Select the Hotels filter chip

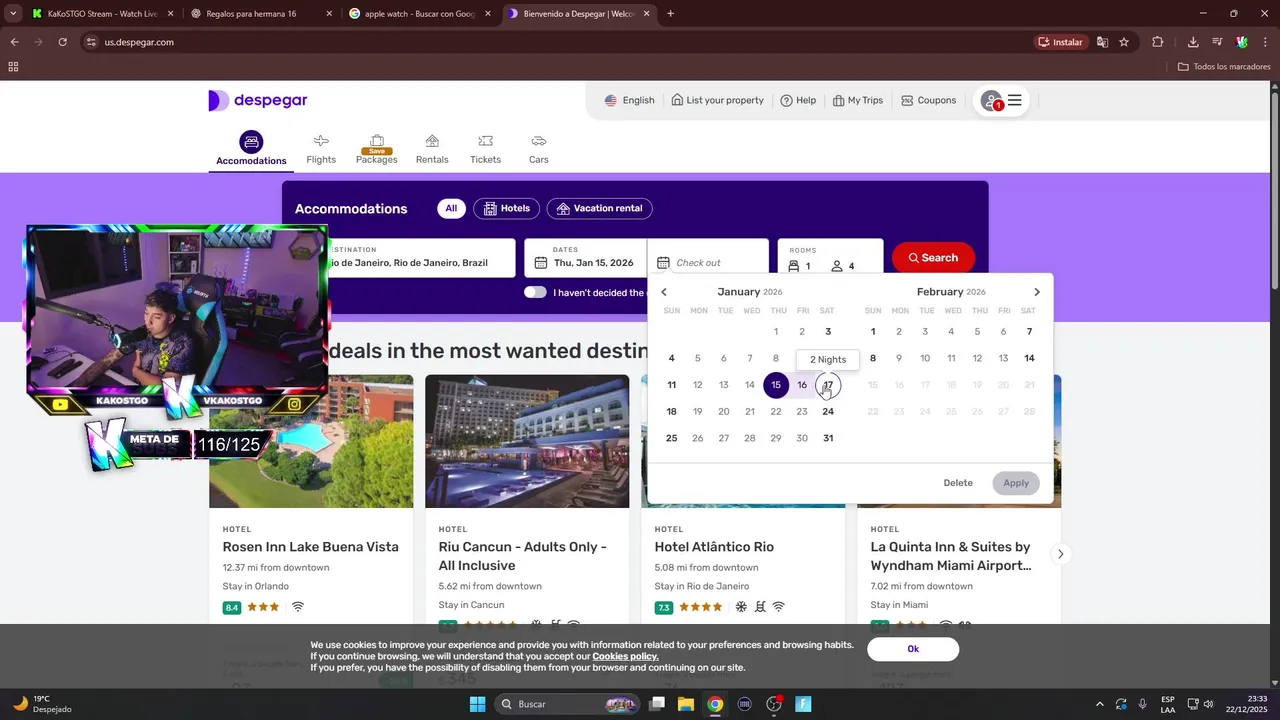tap(506, 209)
